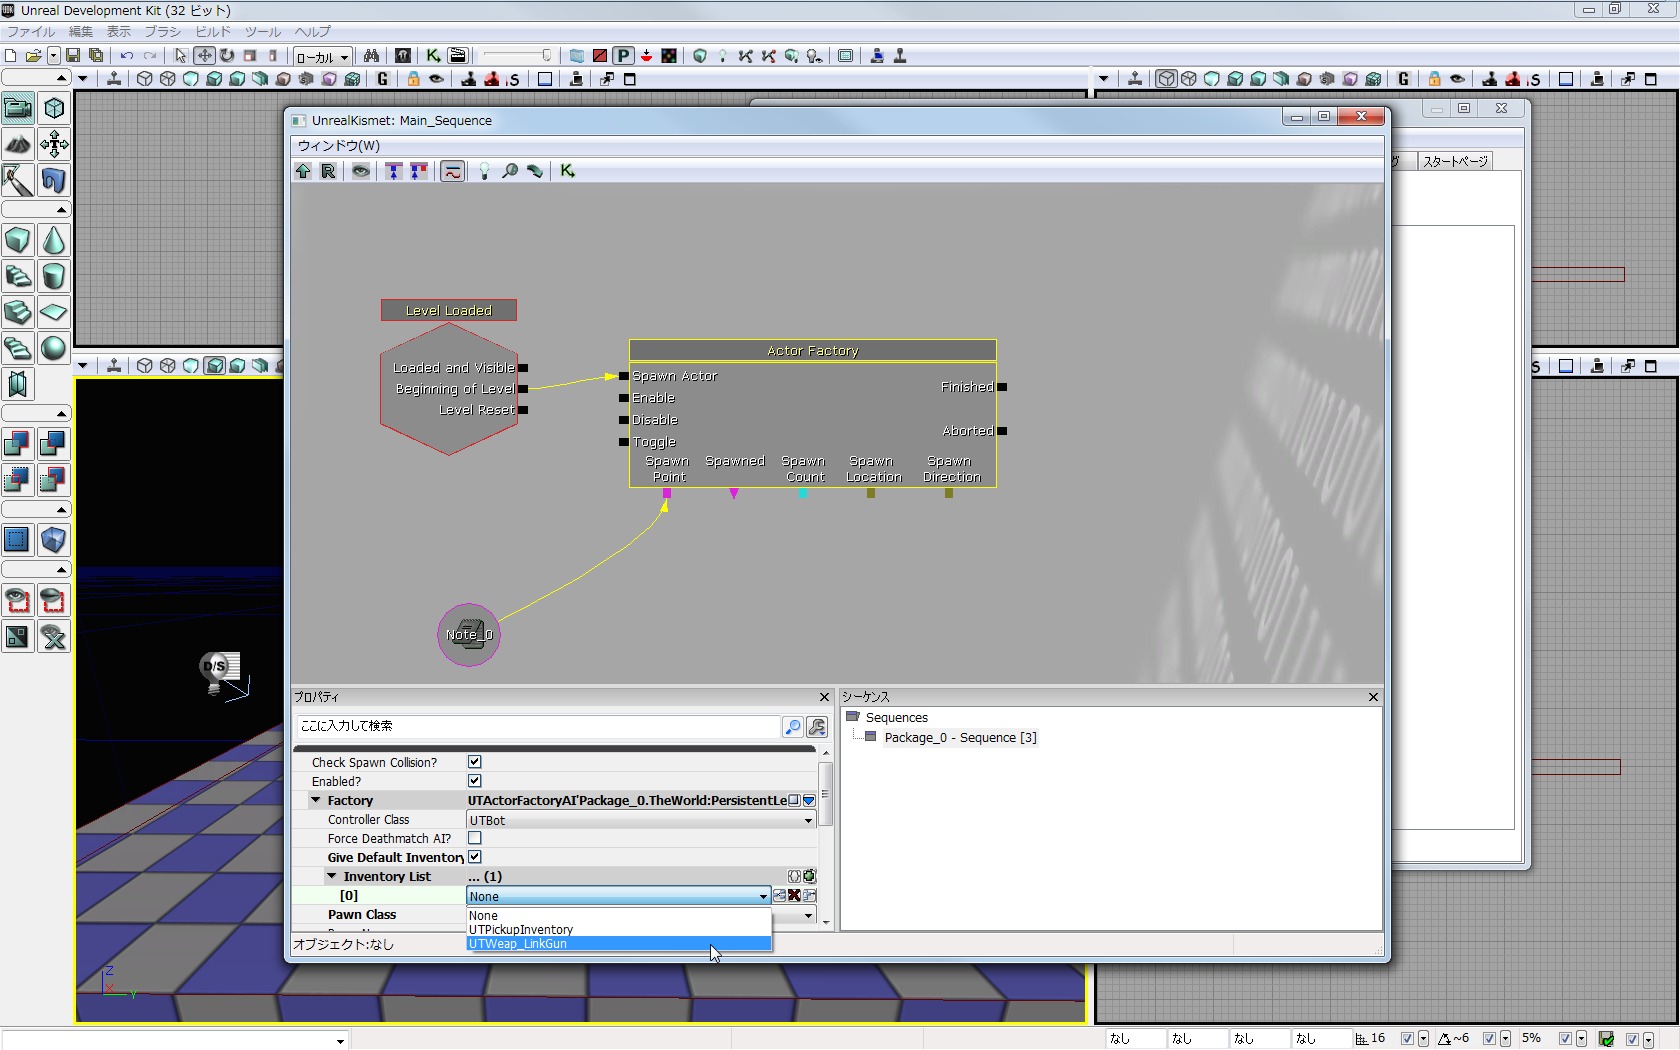Add new item to Inventory List

click(809, 876)
